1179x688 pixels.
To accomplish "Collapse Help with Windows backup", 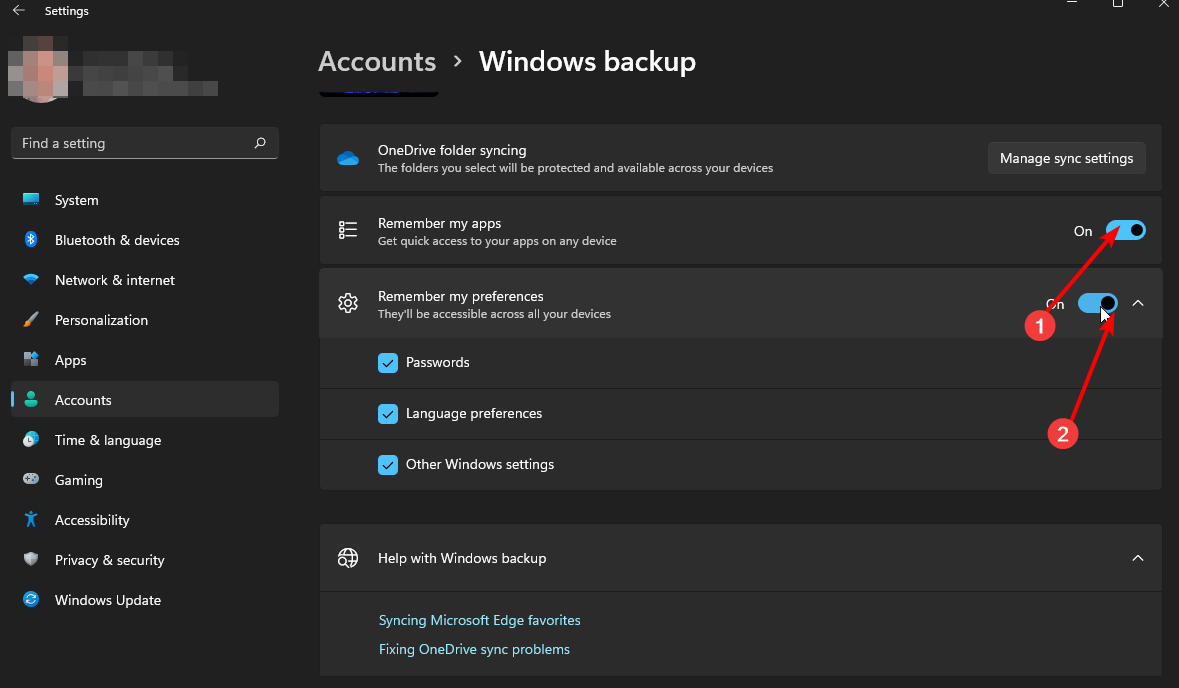I will 1138,557.
